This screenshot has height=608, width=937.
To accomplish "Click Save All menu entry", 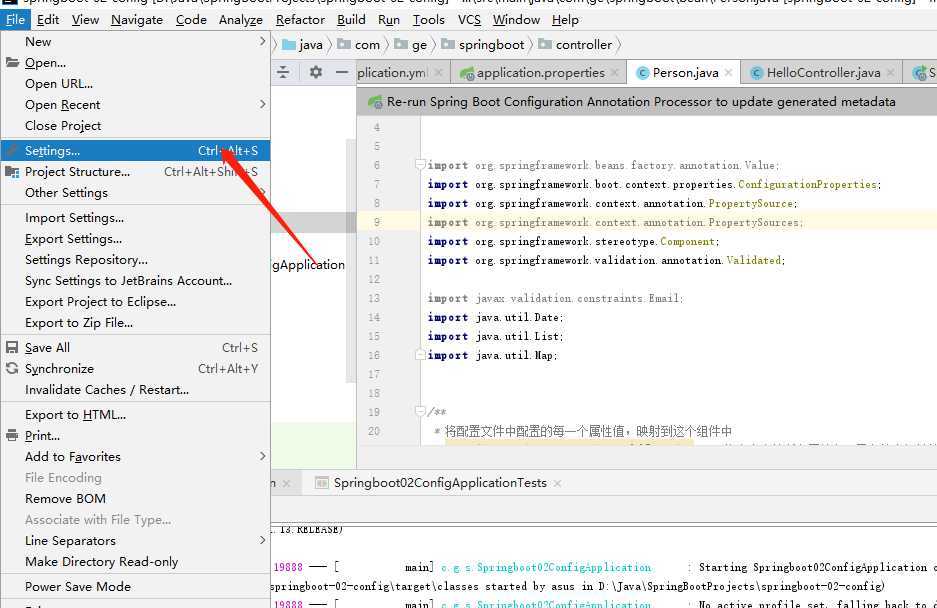I will (x=136, y=347).
